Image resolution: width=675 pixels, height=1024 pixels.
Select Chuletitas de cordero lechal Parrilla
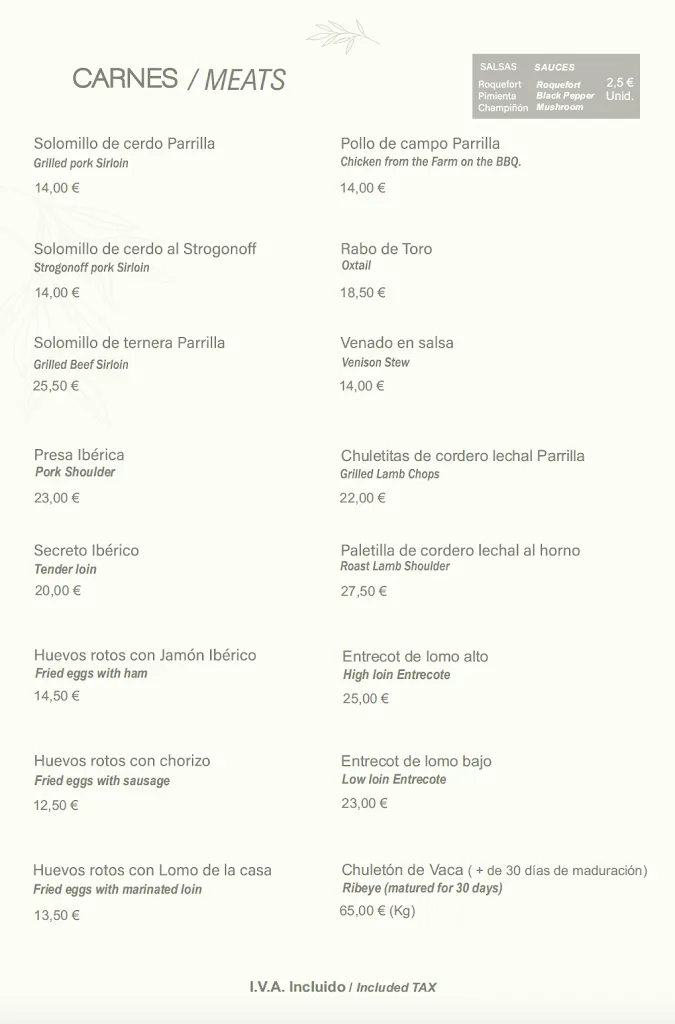tap(462, 456)
